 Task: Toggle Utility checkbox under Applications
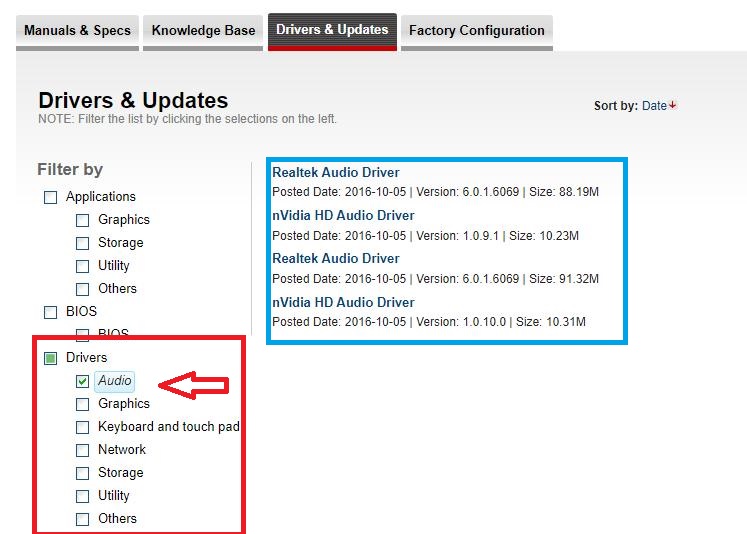(82, 266)
